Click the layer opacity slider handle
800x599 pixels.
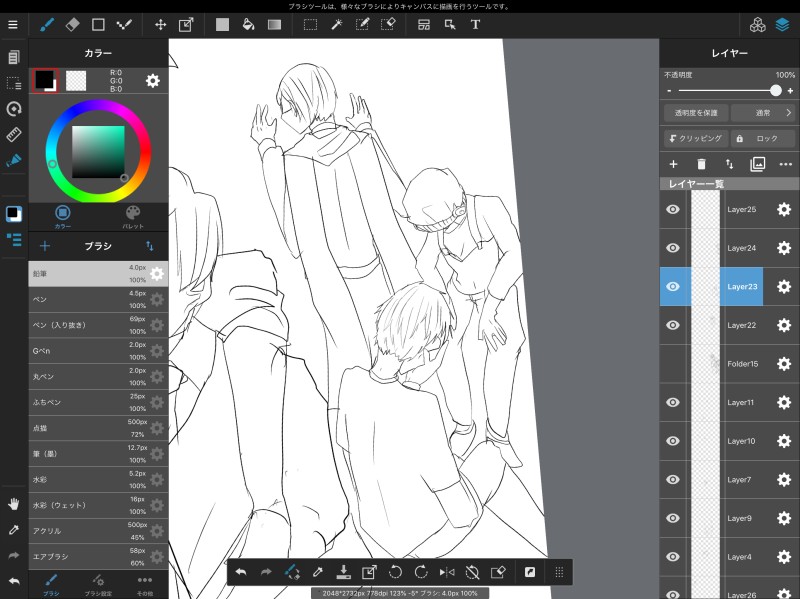pyautogui.click(x=775, y=91)
